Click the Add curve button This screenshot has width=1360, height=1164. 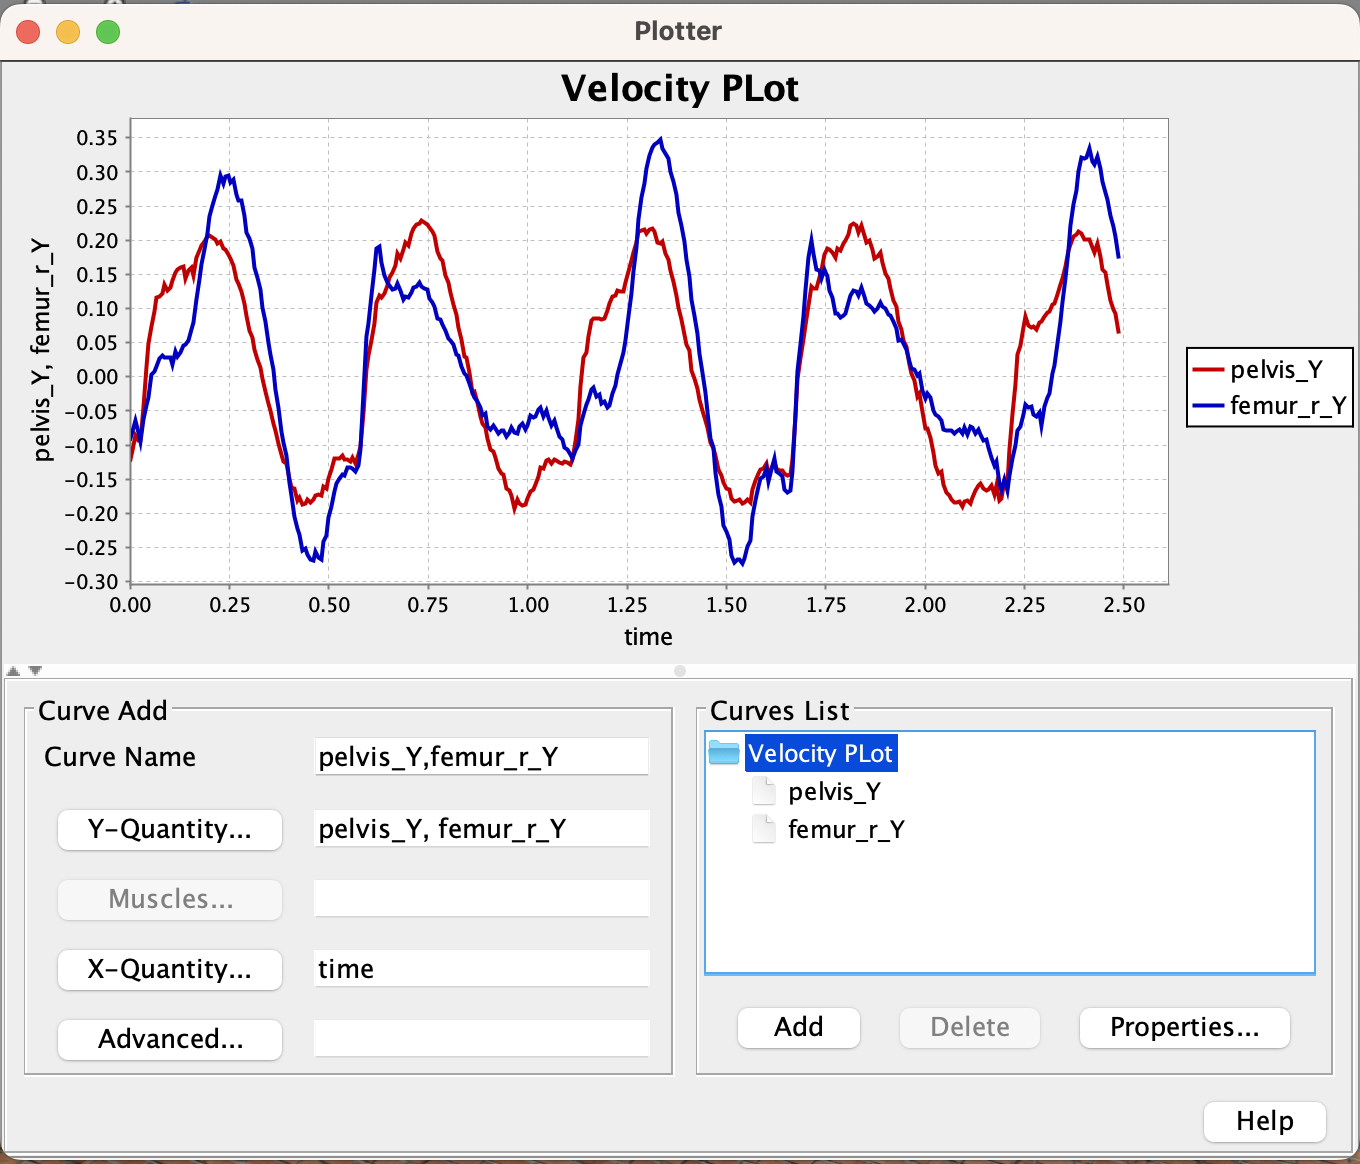(799, 1027)
